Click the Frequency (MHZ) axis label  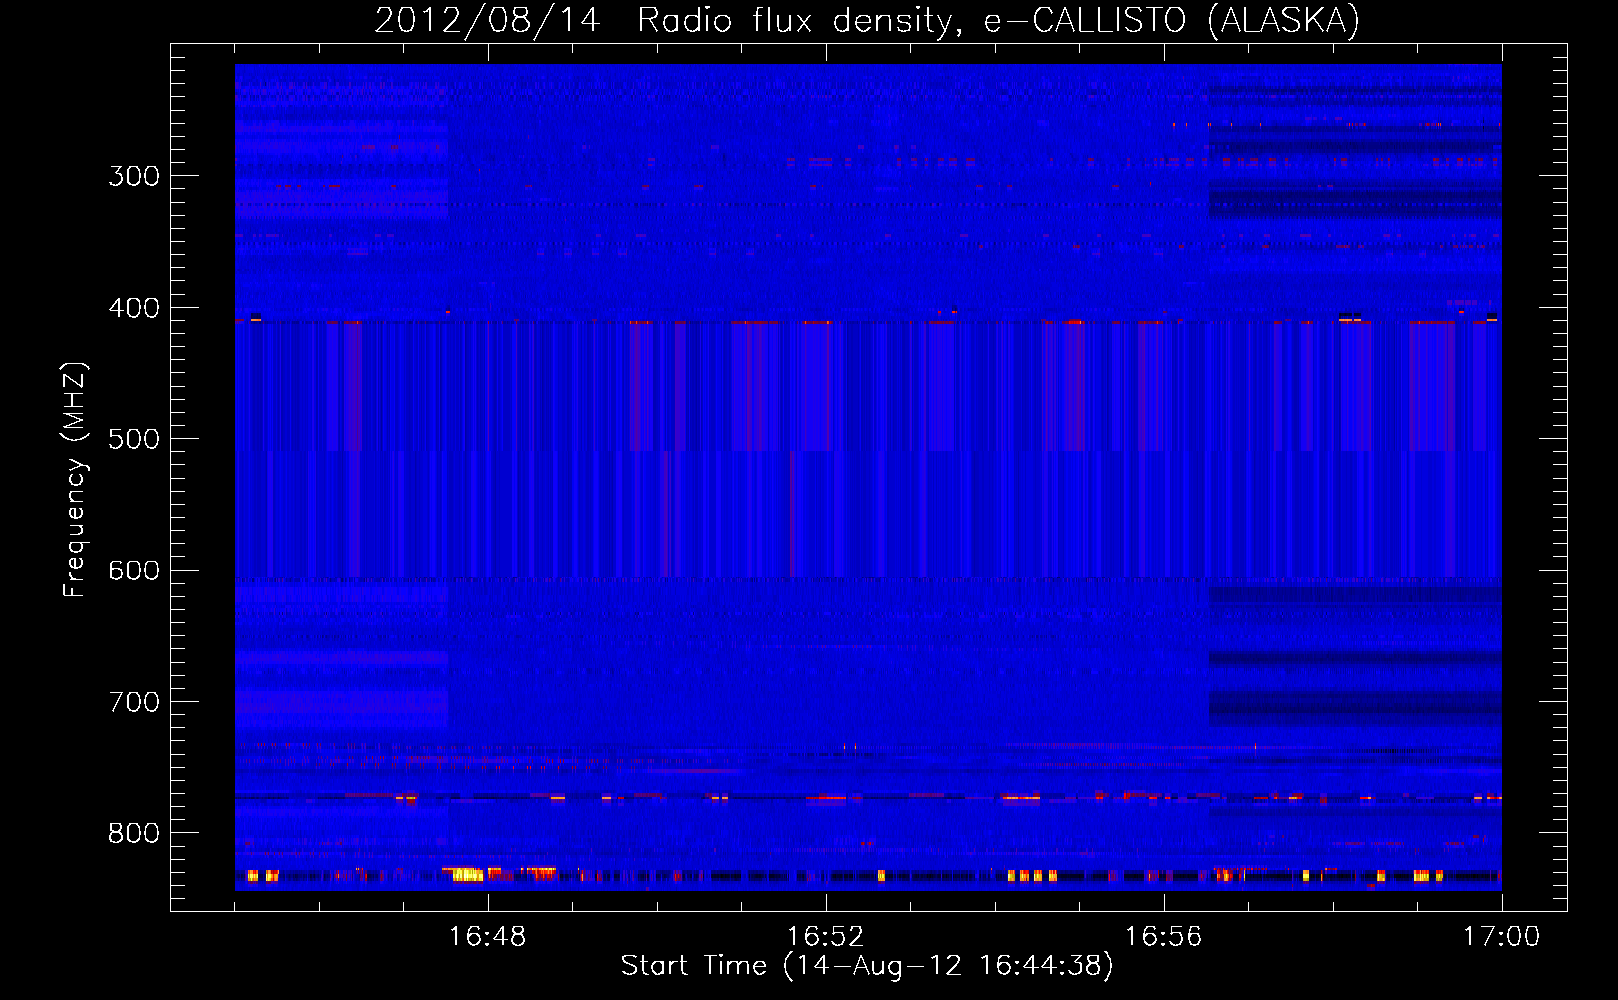point(75,479)
